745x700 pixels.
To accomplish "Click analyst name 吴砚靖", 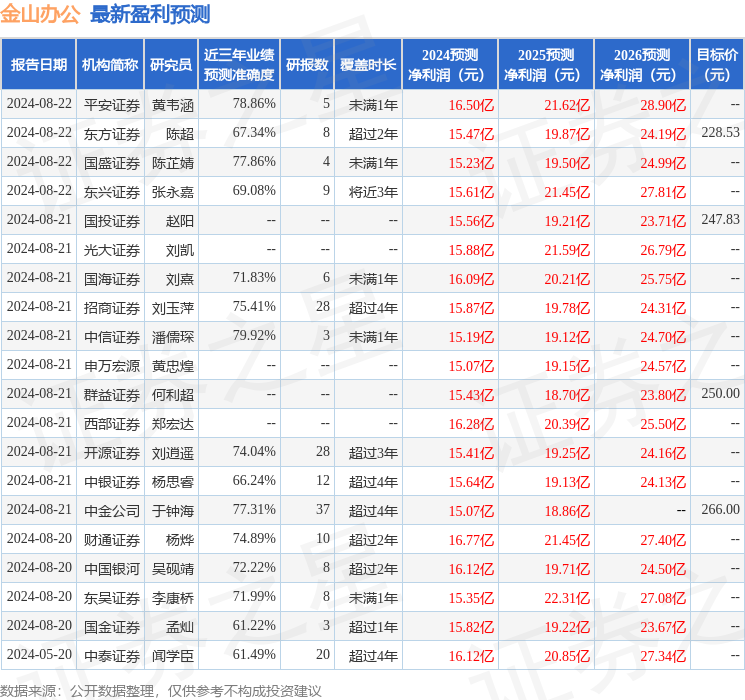I will 173,569.
